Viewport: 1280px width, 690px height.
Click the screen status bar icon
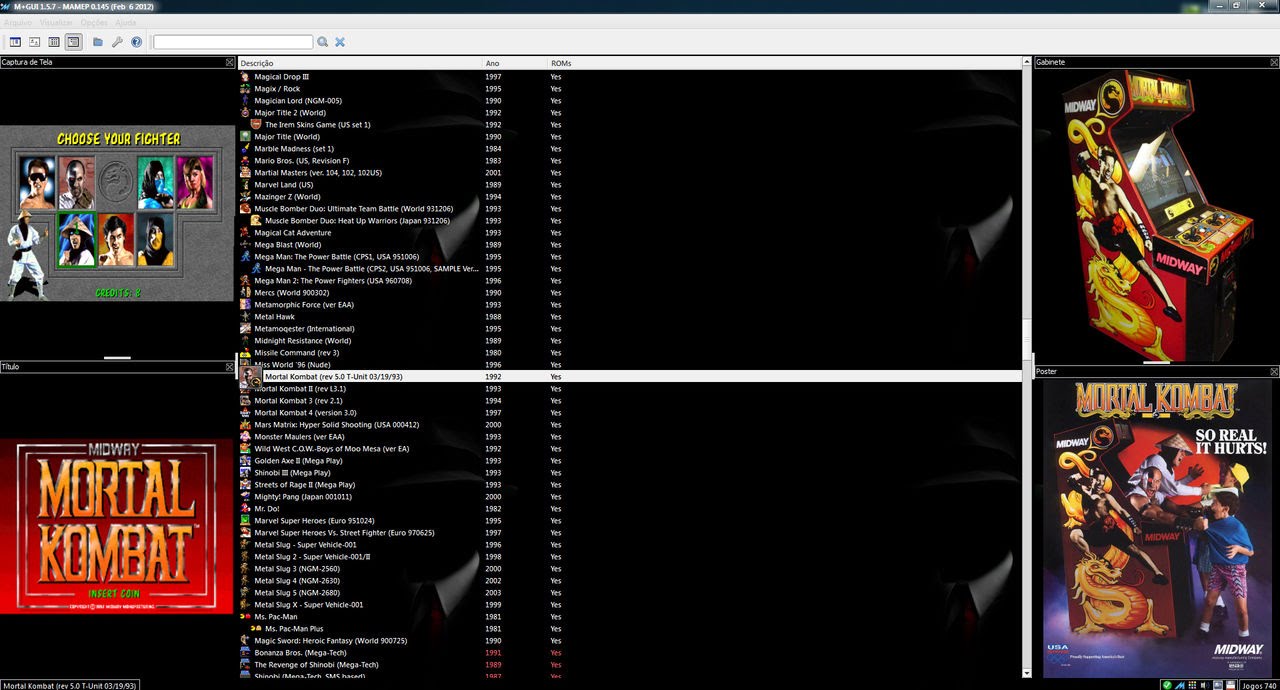pos(1216,685)
